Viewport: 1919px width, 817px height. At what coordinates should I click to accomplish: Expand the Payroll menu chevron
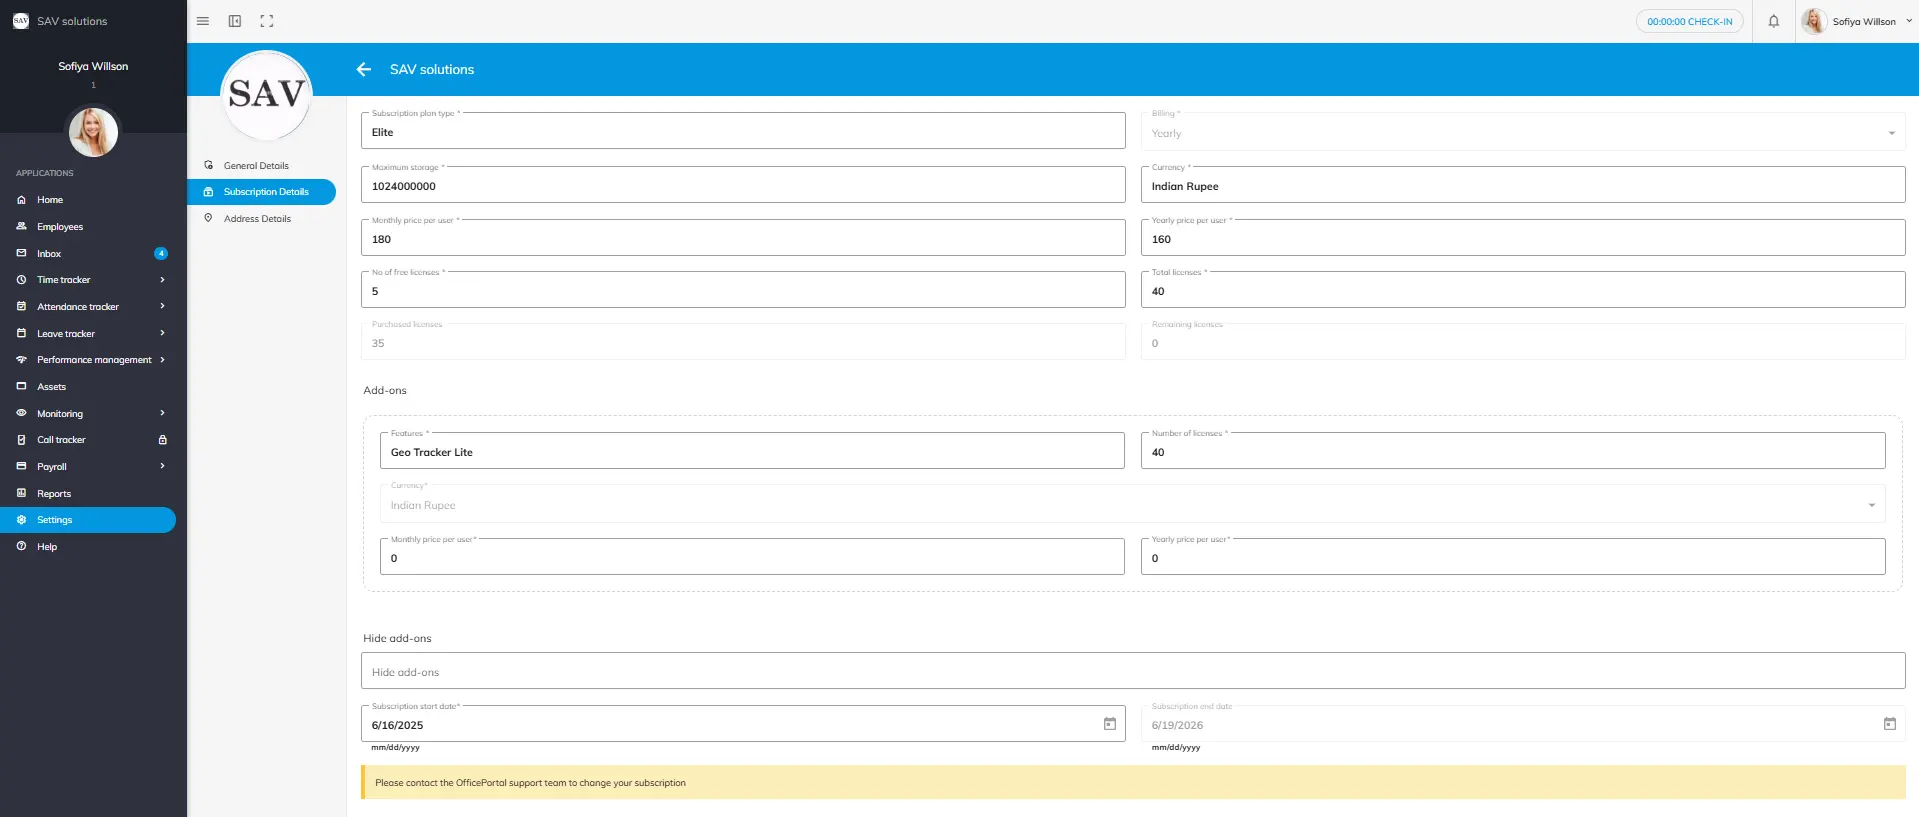tap(162, 466)
